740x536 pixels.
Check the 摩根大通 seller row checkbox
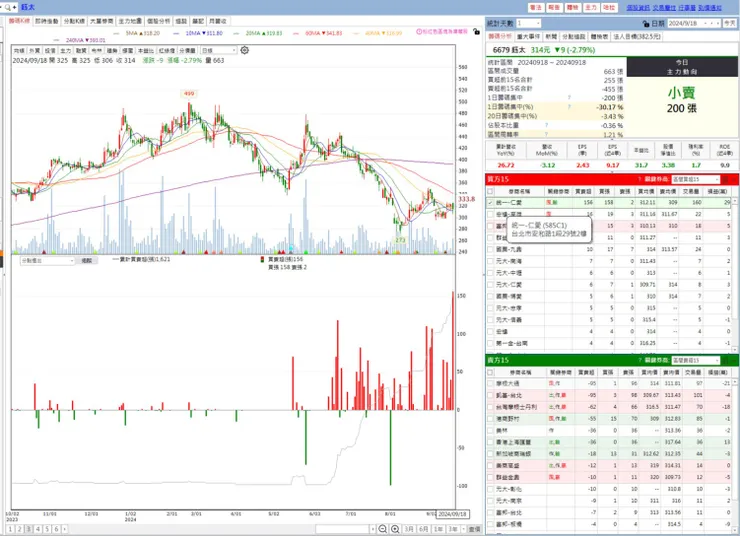tap(490, 384)
